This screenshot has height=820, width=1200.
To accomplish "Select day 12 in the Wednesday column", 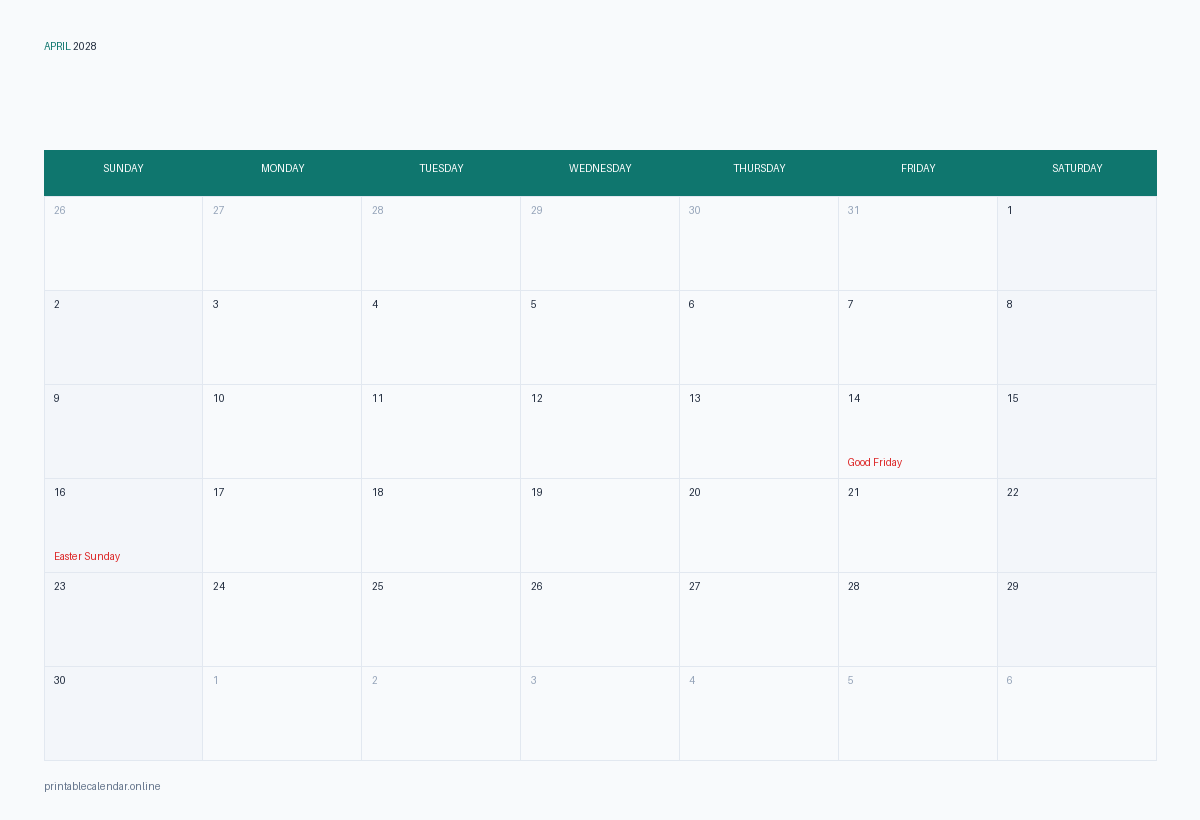I will pos(600,431).
